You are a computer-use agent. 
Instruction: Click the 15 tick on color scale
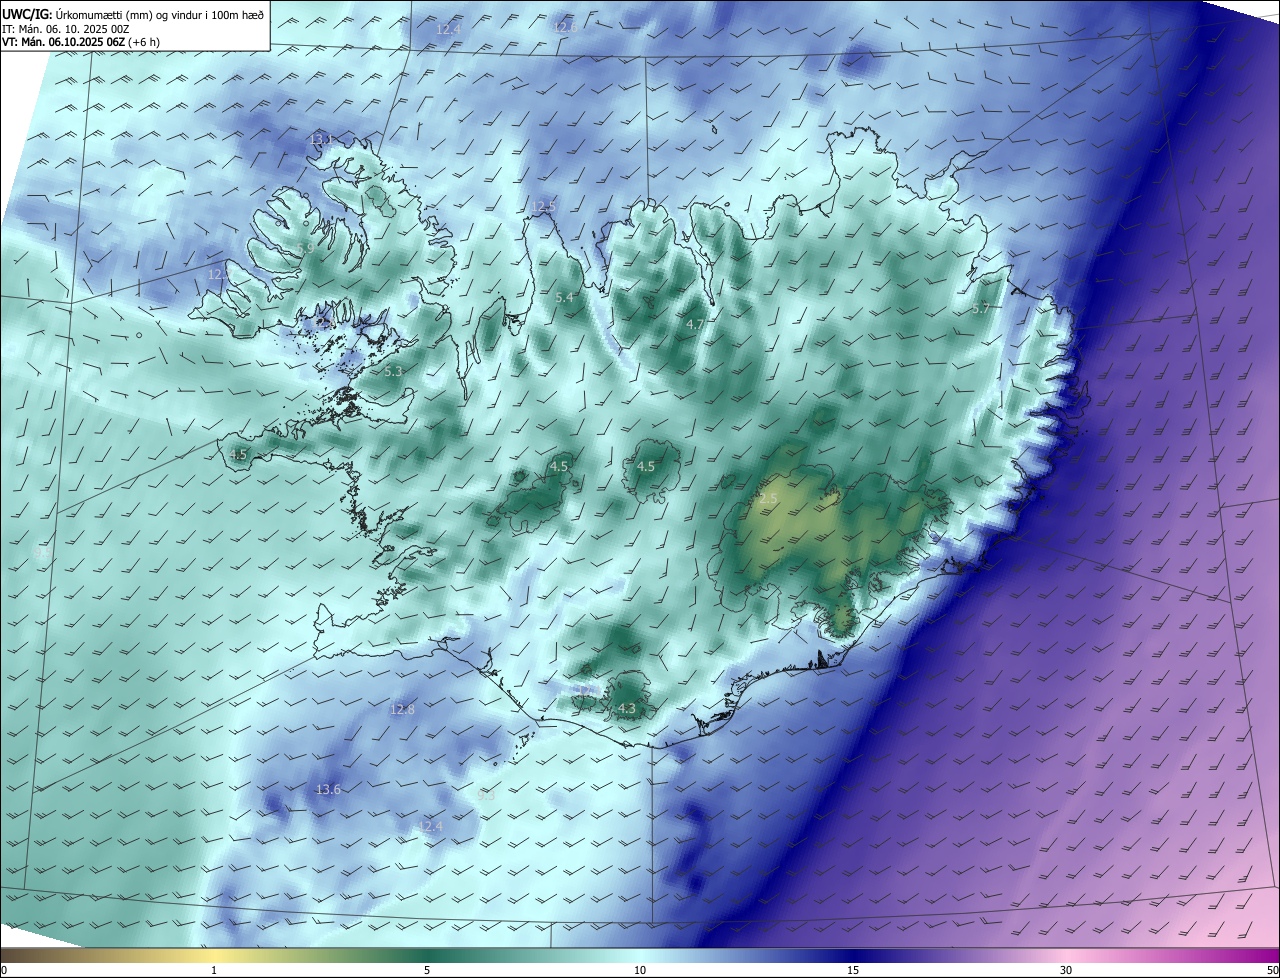[x=853, y=970]
